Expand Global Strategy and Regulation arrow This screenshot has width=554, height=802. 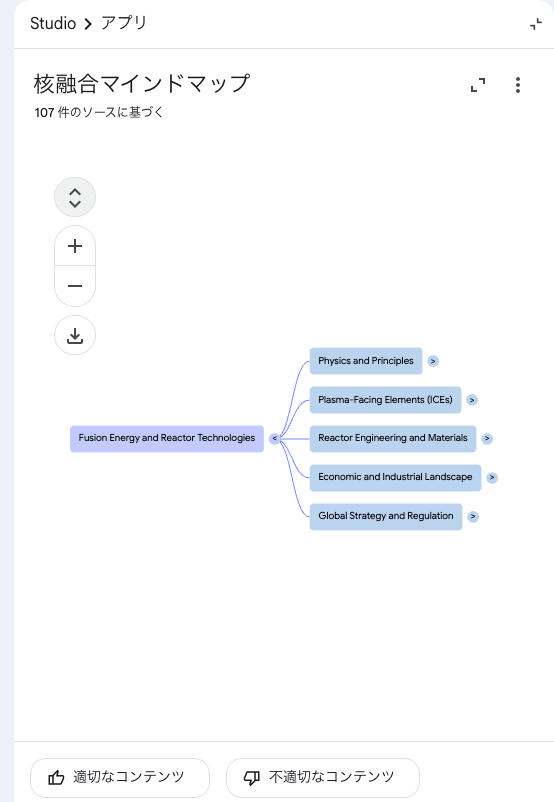[x=473, y=517]
